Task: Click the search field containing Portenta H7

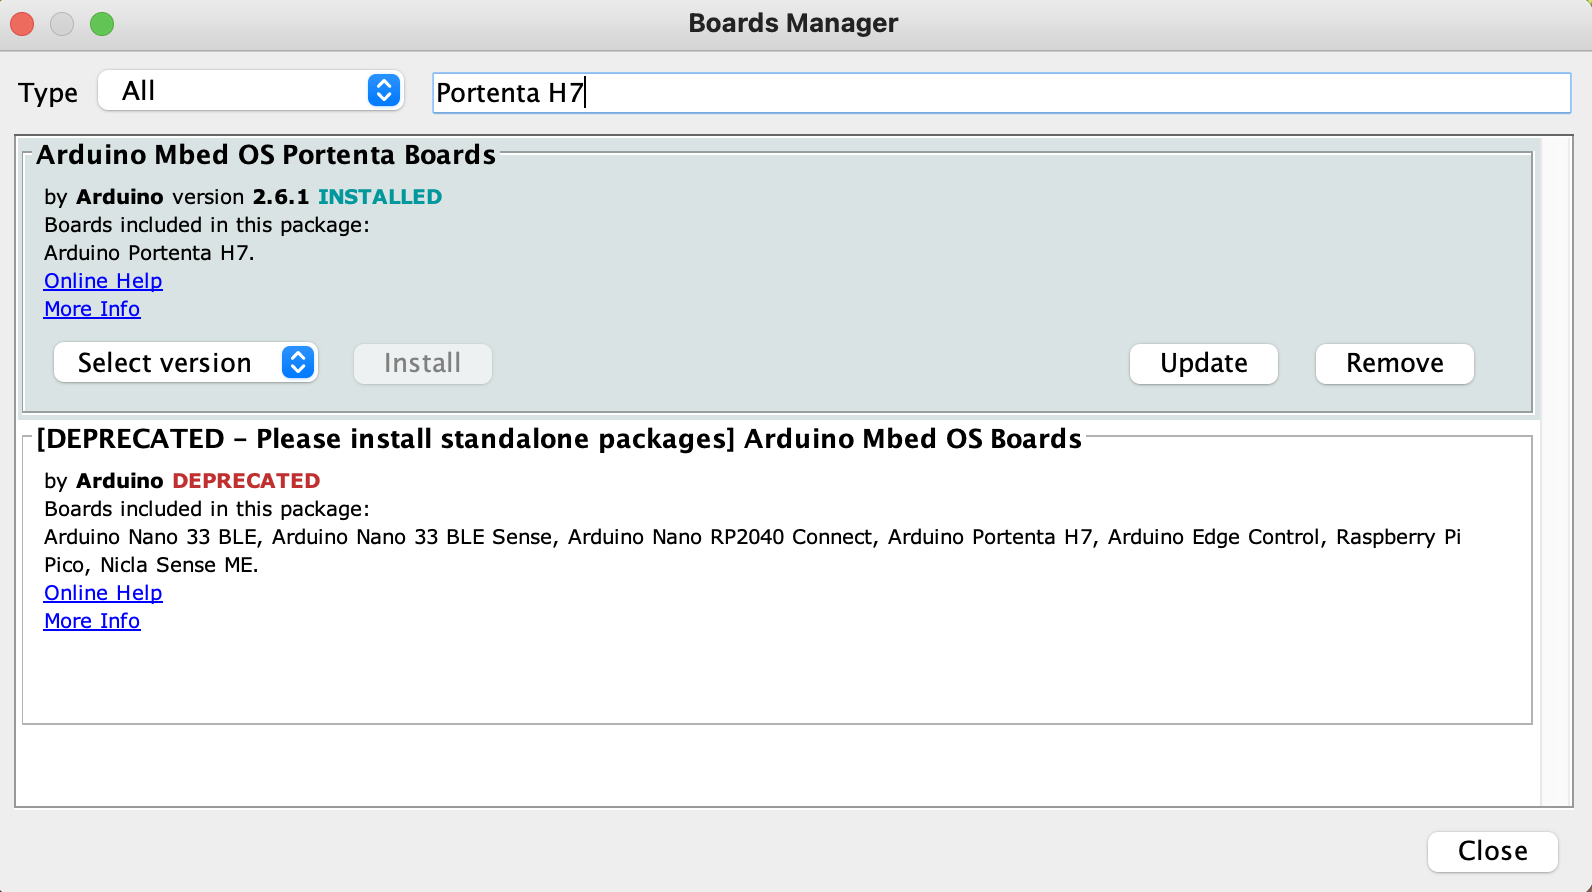Action: (1001, 93)
